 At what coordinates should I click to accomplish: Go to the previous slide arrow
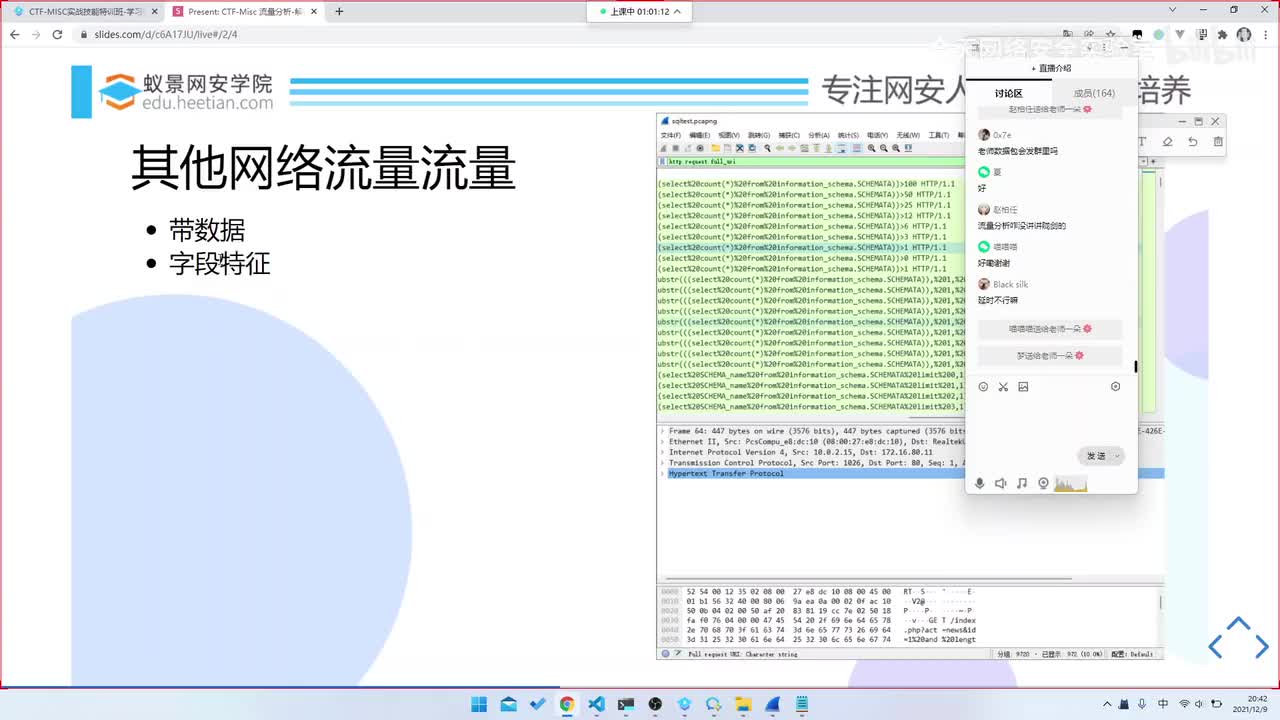coord(1215,647)
